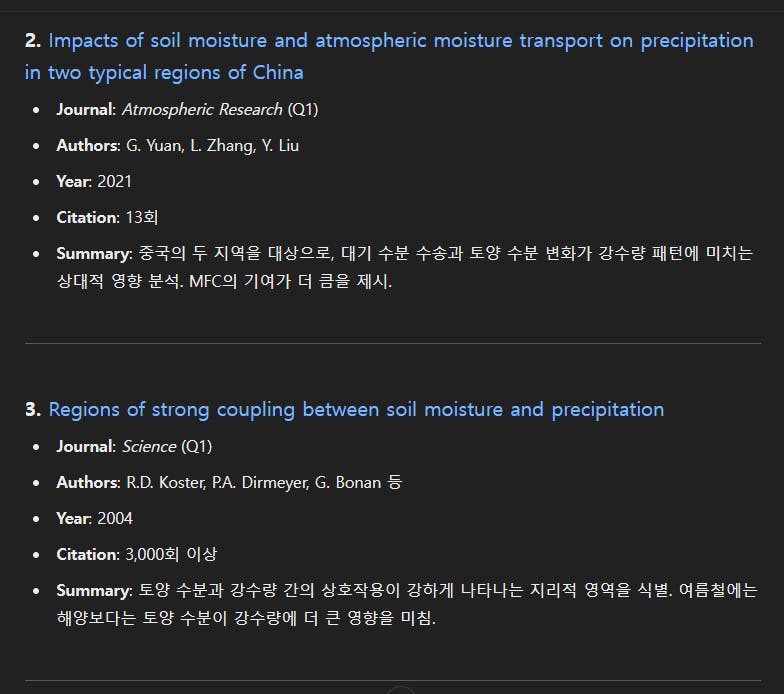Viewport: 784px width, 694px height.
Task: Click the (Q1) tag after Atmospheric Research
Action: [x=303, y=110]
